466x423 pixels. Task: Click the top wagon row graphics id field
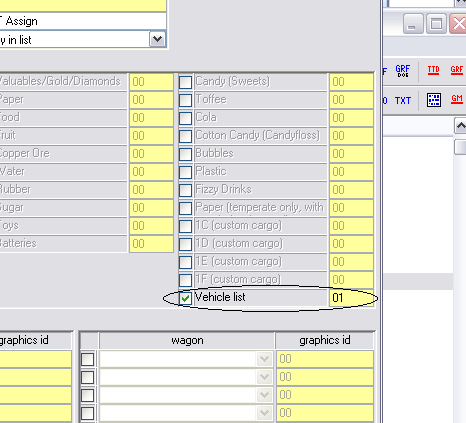(325, 359)
